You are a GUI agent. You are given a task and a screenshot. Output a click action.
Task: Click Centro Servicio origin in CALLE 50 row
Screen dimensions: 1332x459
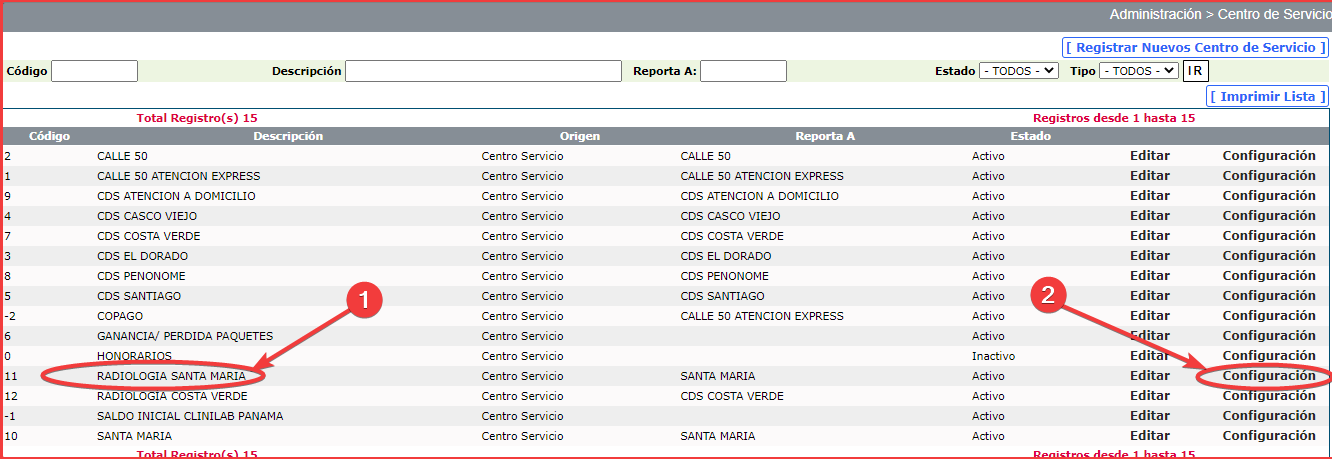point(522,156)
